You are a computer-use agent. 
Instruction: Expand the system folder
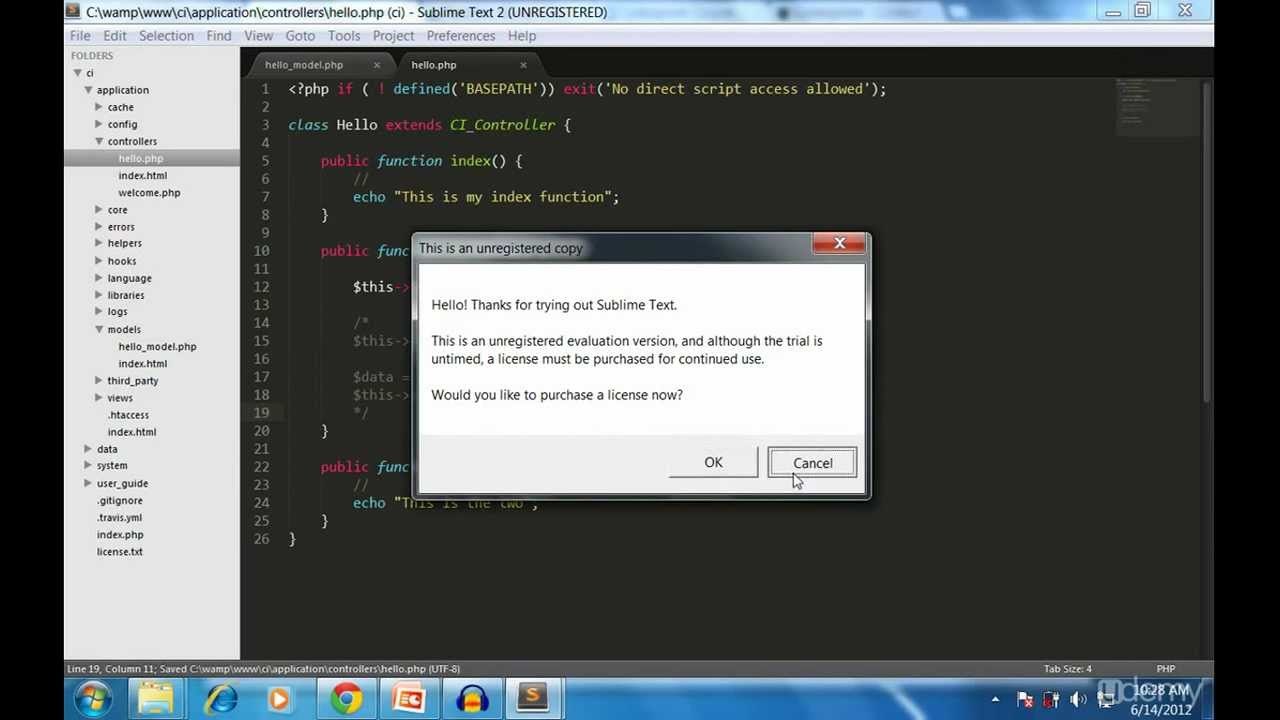(88, 465)
